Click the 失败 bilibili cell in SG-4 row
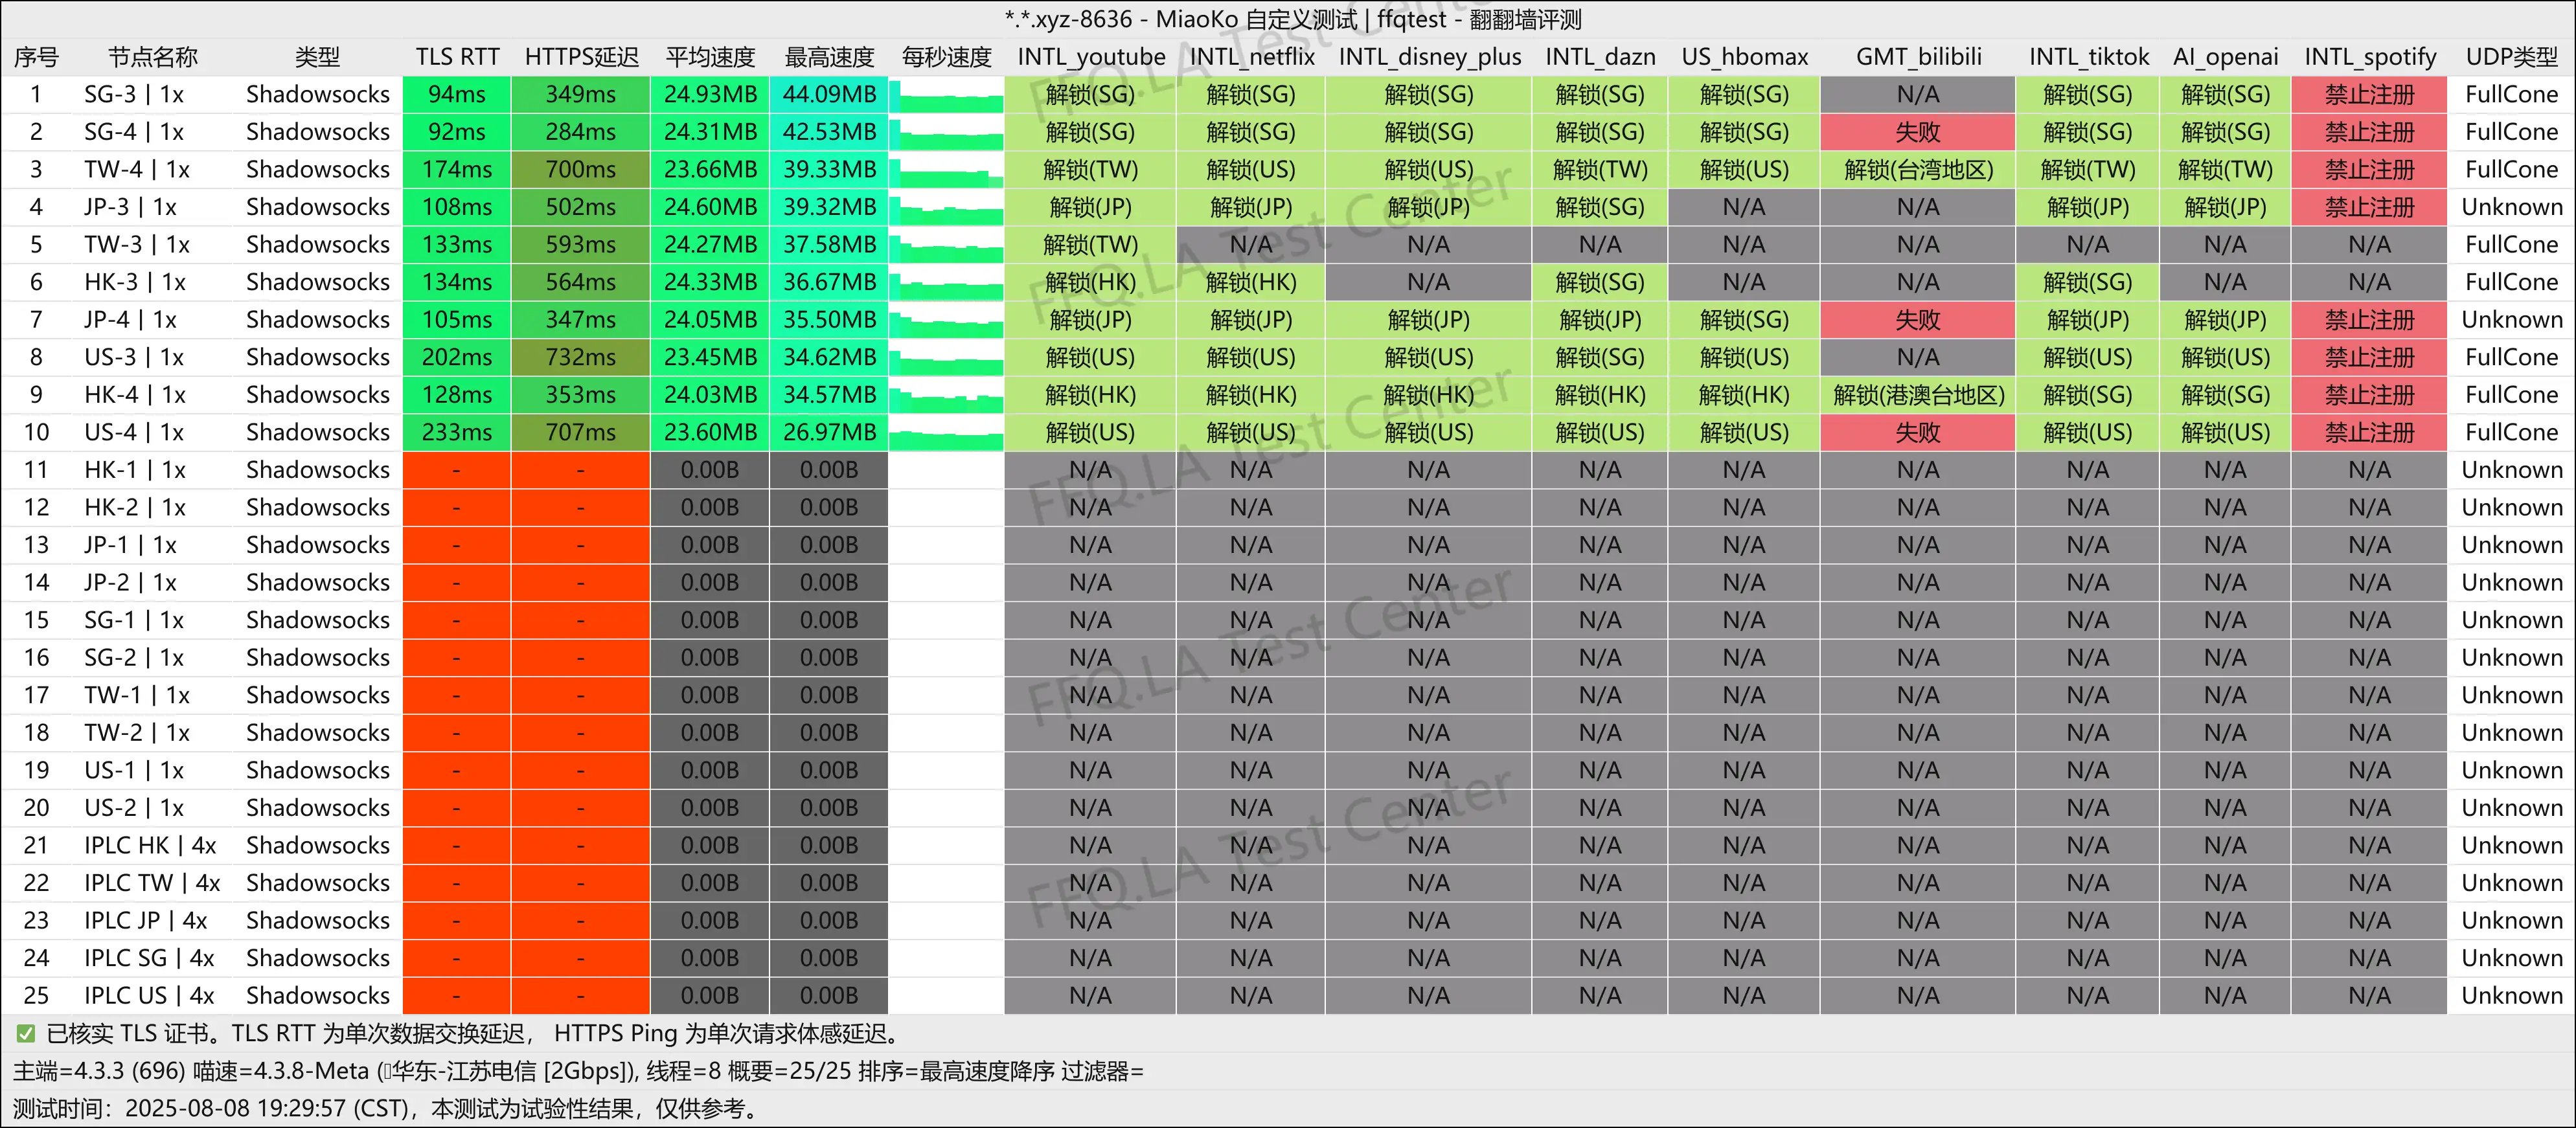The image size is (2576, 1128). tap(1919, 132)
